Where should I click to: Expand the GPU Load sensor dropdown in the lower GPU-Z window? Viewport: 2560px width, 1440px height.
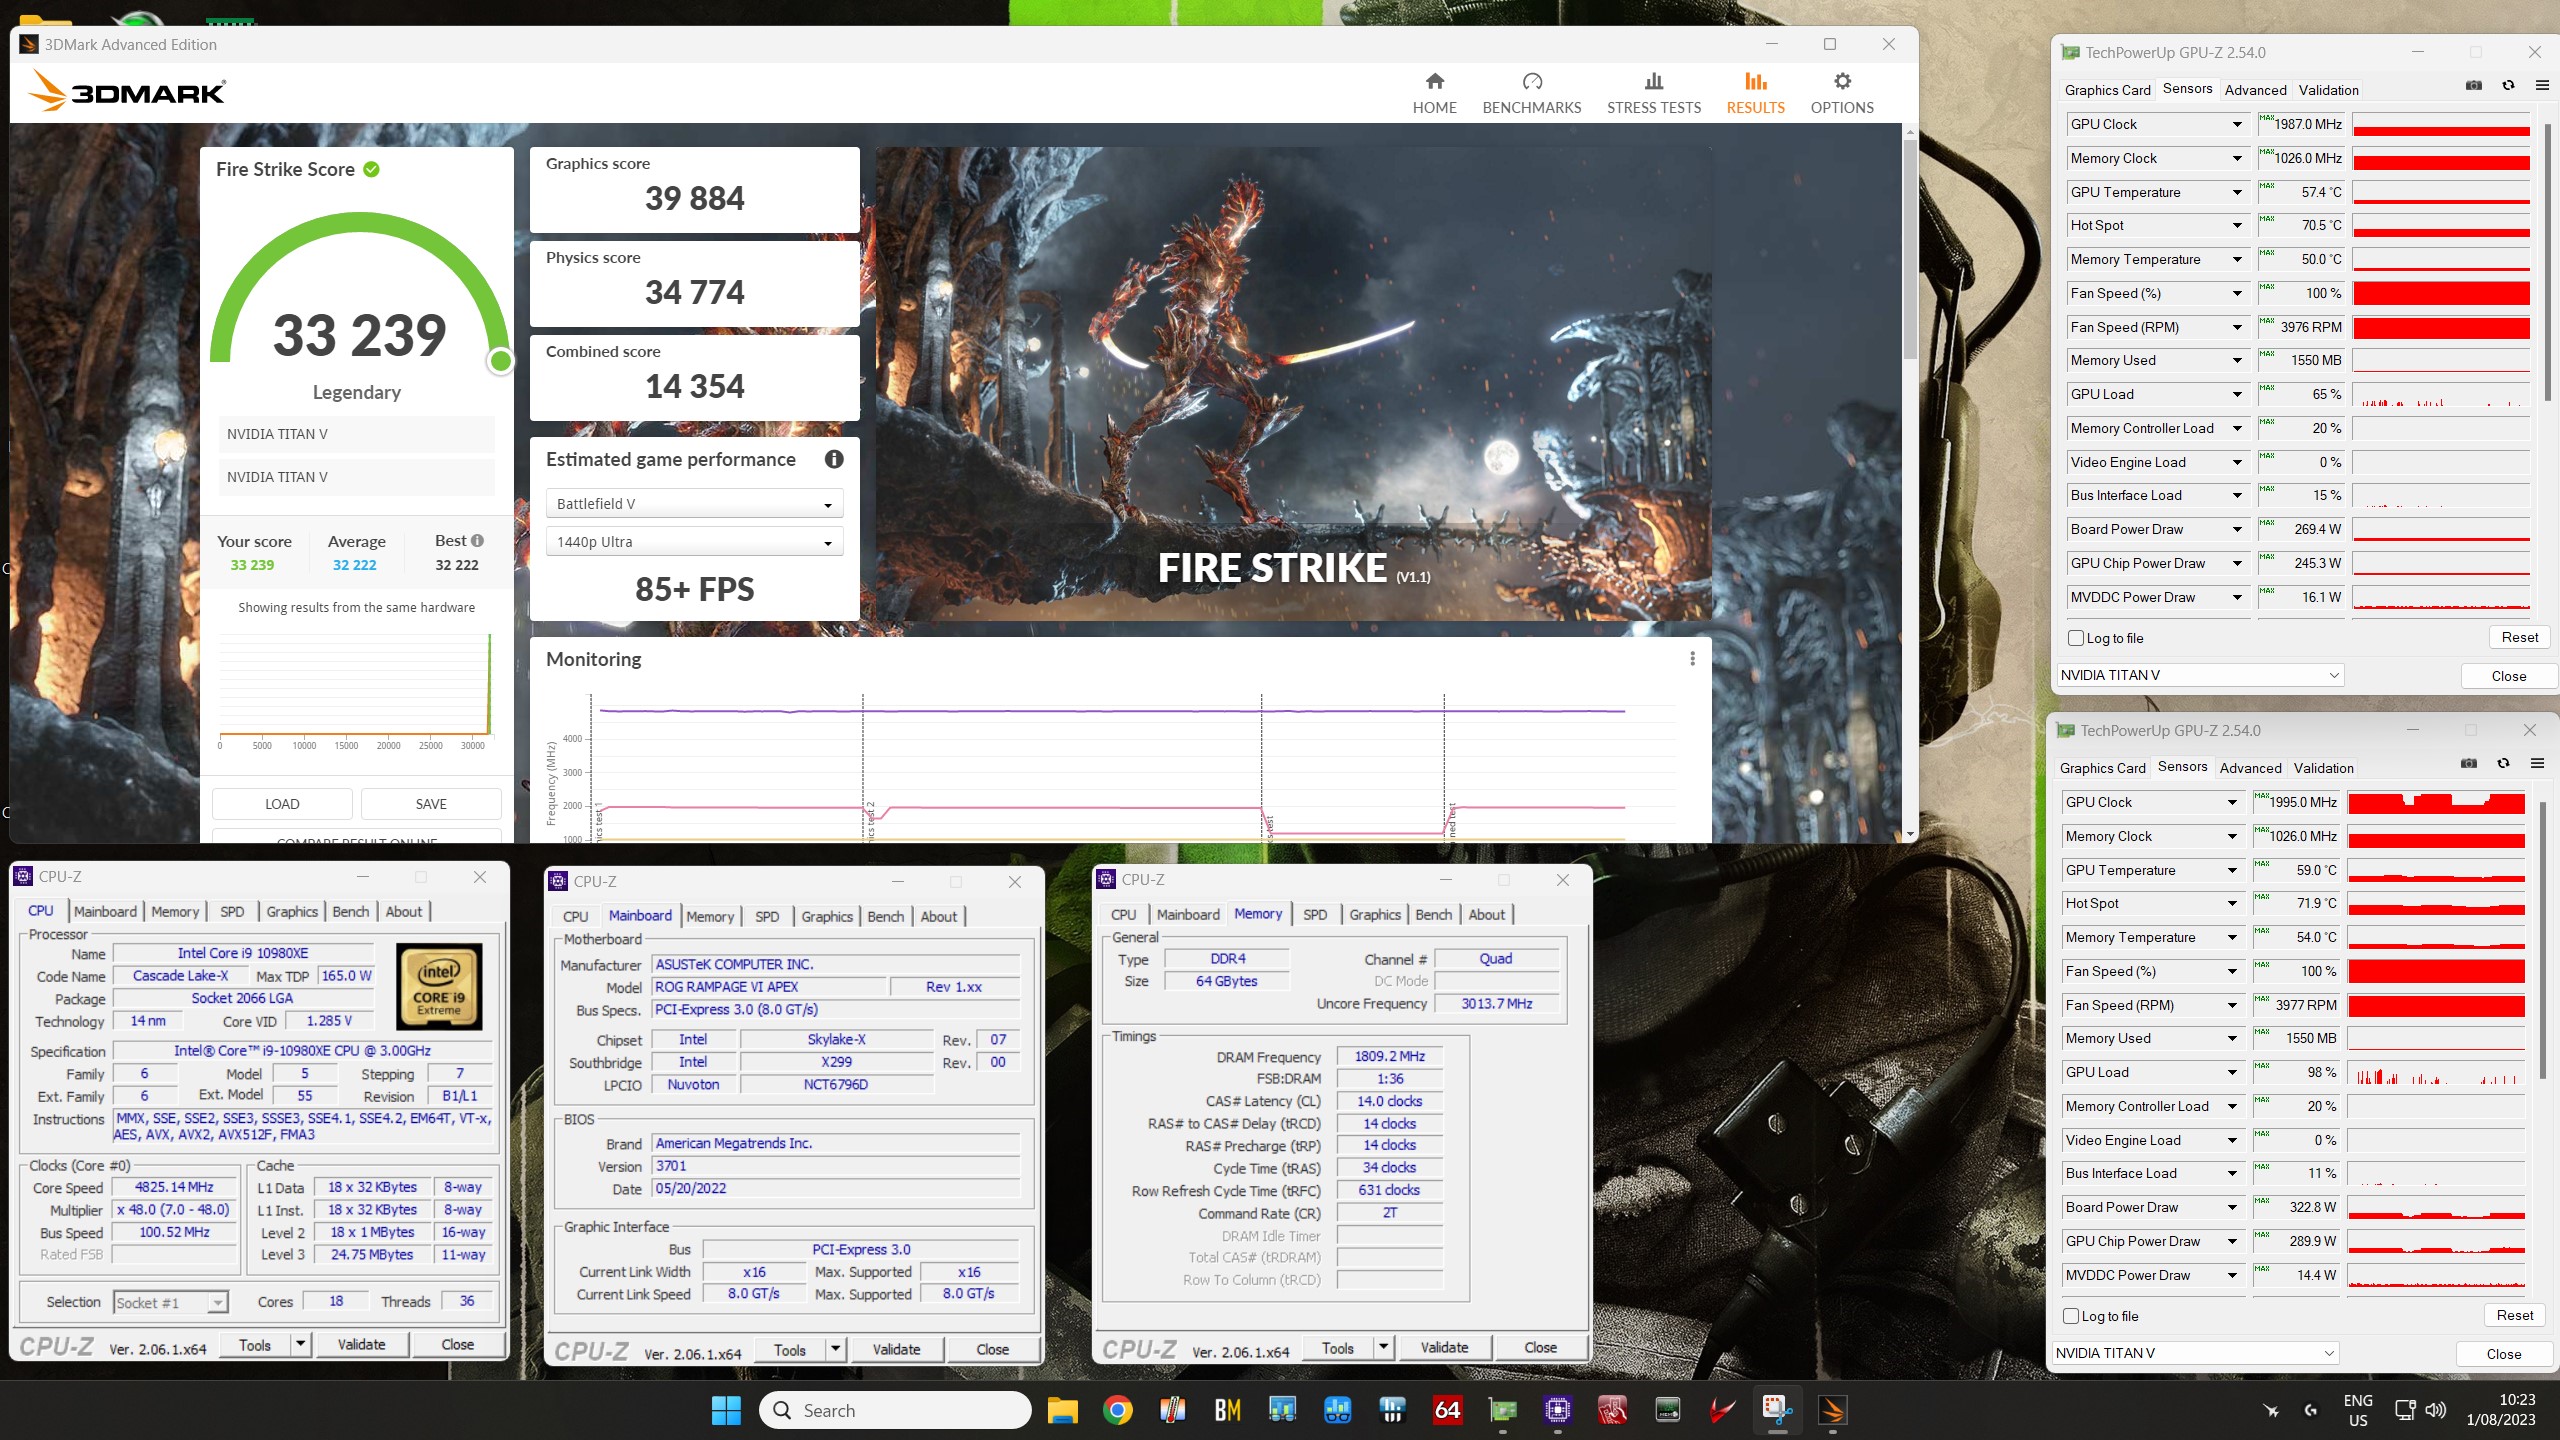tap(2232, 1072)
